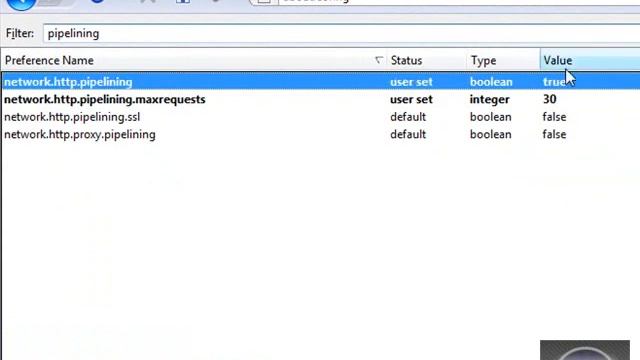The image size is (640, 360).
Task: Click the Filter input field
Action: pos(341,33)
